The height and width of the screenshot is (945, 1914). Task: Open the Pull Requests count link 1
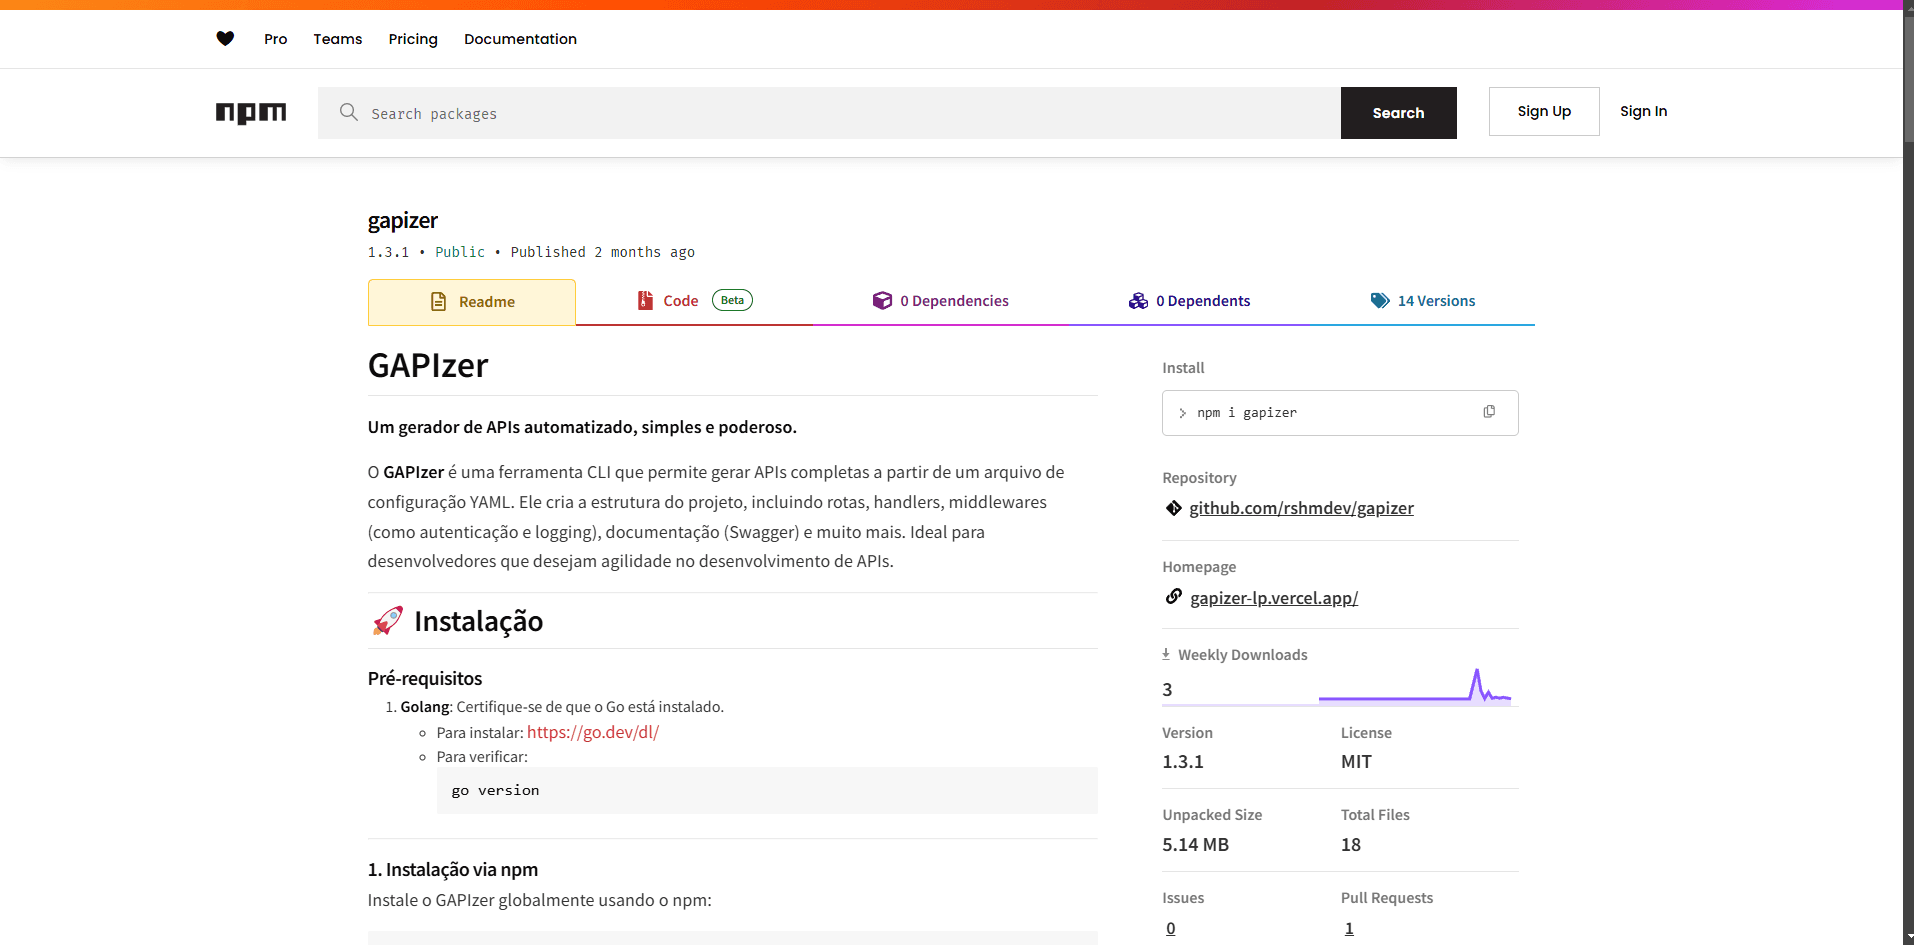point(1349,928)
